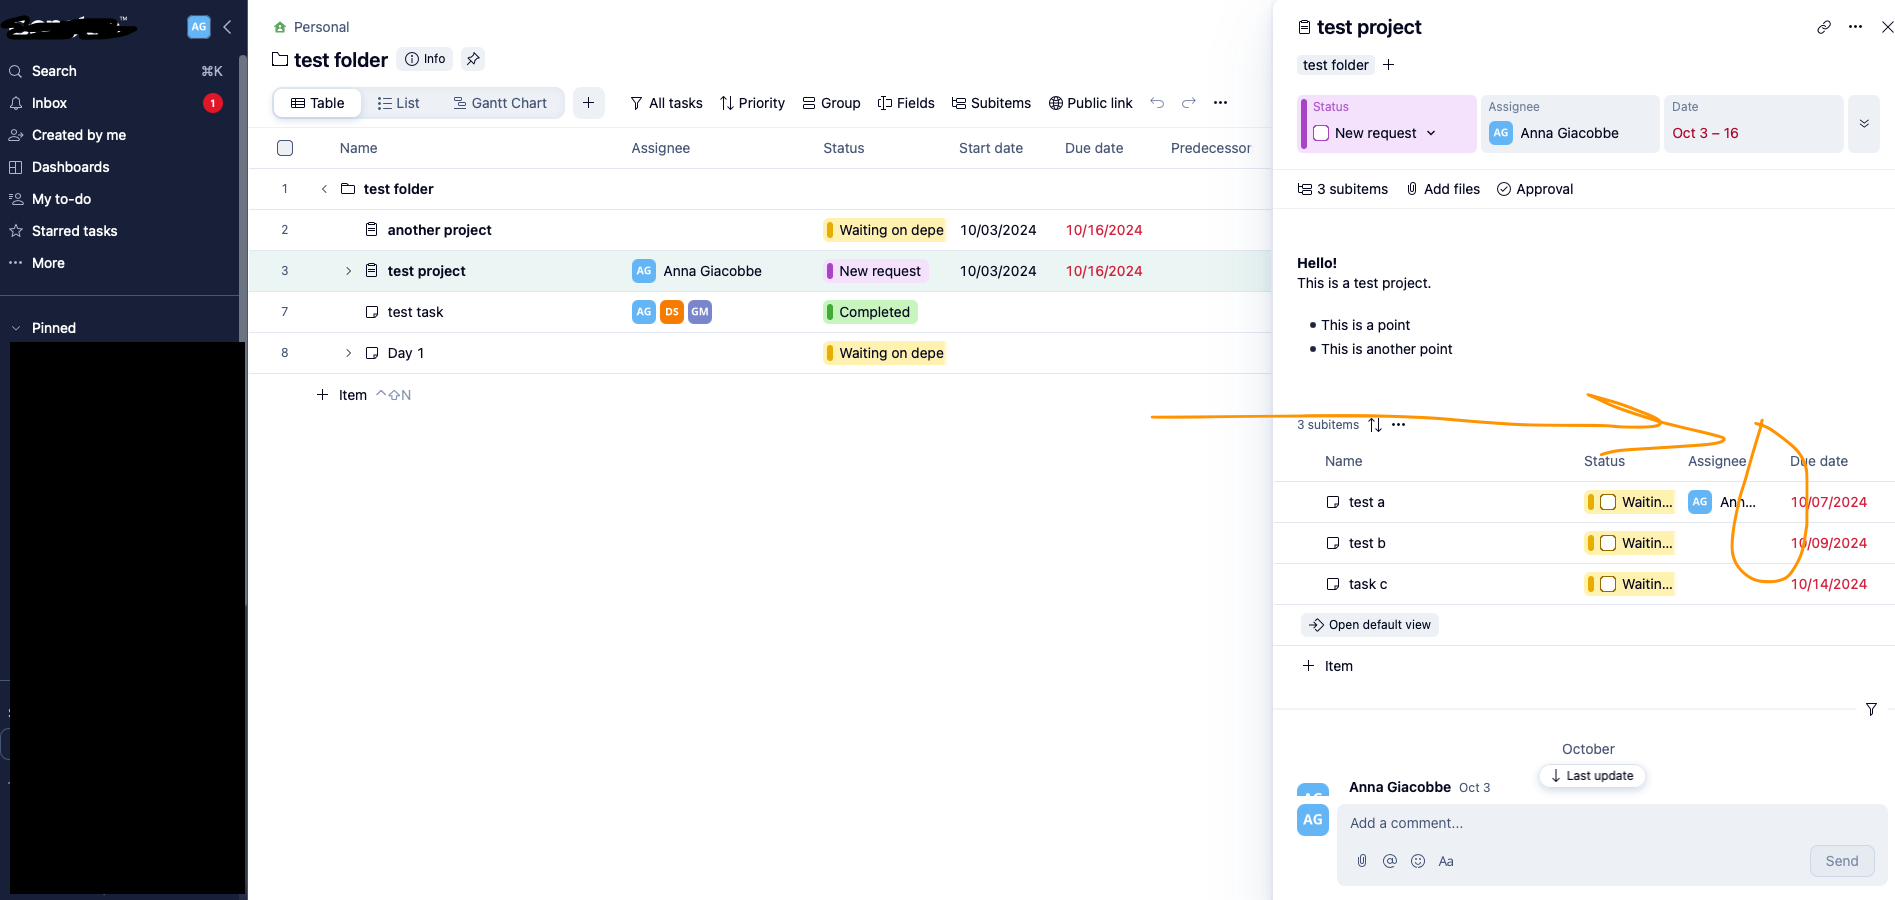The height and width of the screenshot is (900, 1895).
Task: Click the New request status in table row
Action: pos(876,271)
